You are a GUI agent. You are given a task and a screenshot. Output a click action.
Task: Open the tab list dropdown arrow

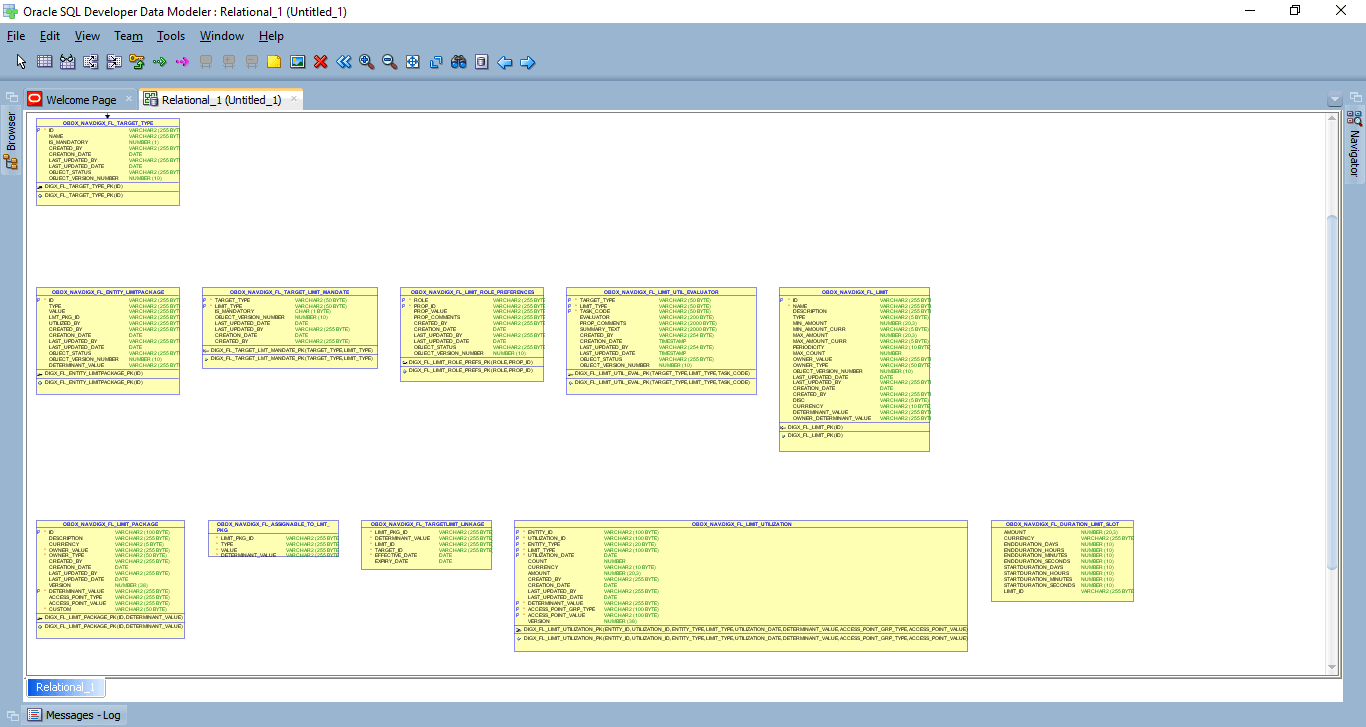[1334, 100]
